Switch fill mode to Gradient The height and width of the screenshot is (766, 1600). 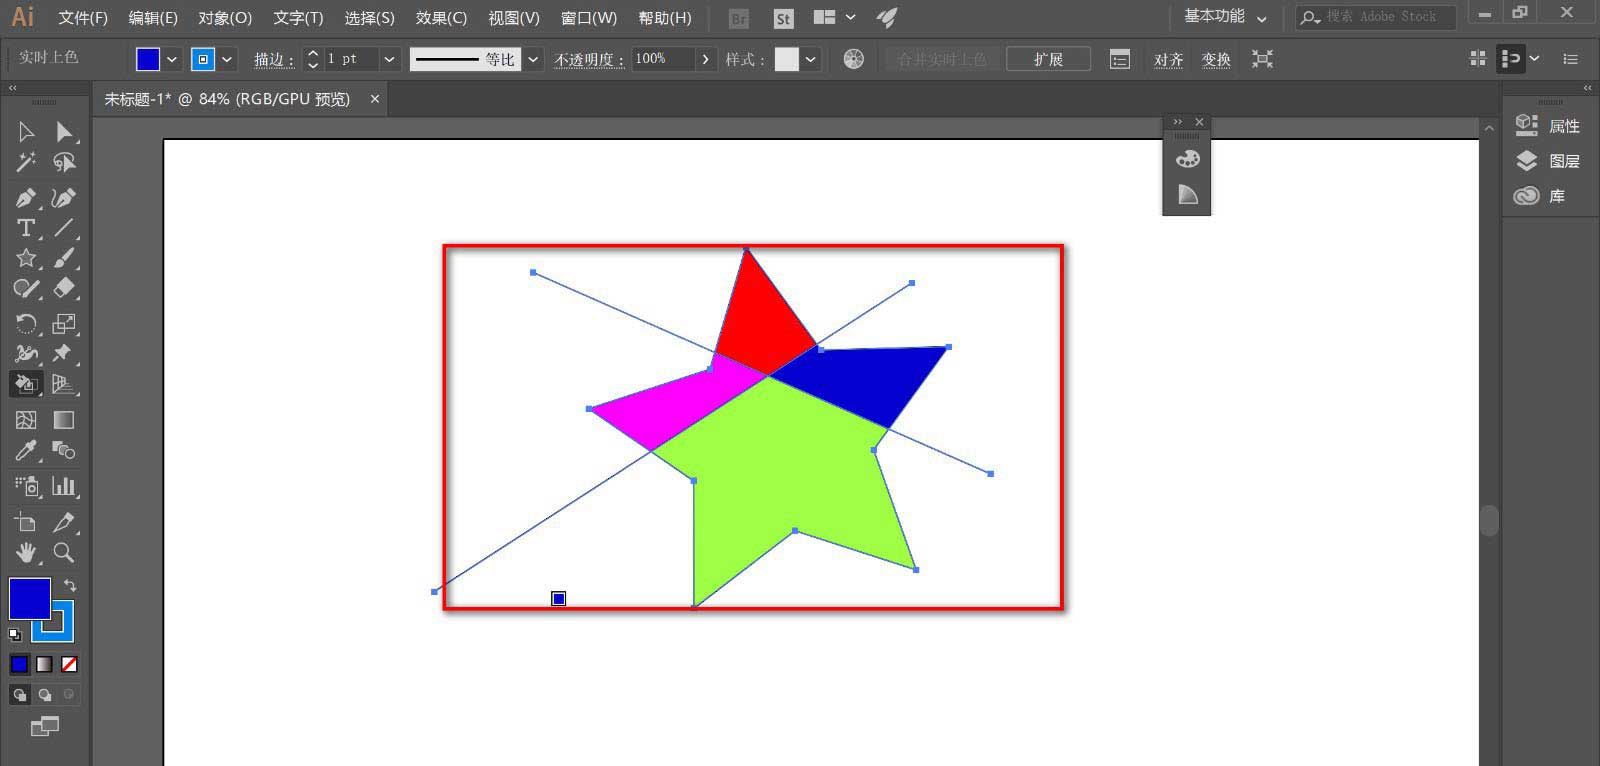coord(45,665)
